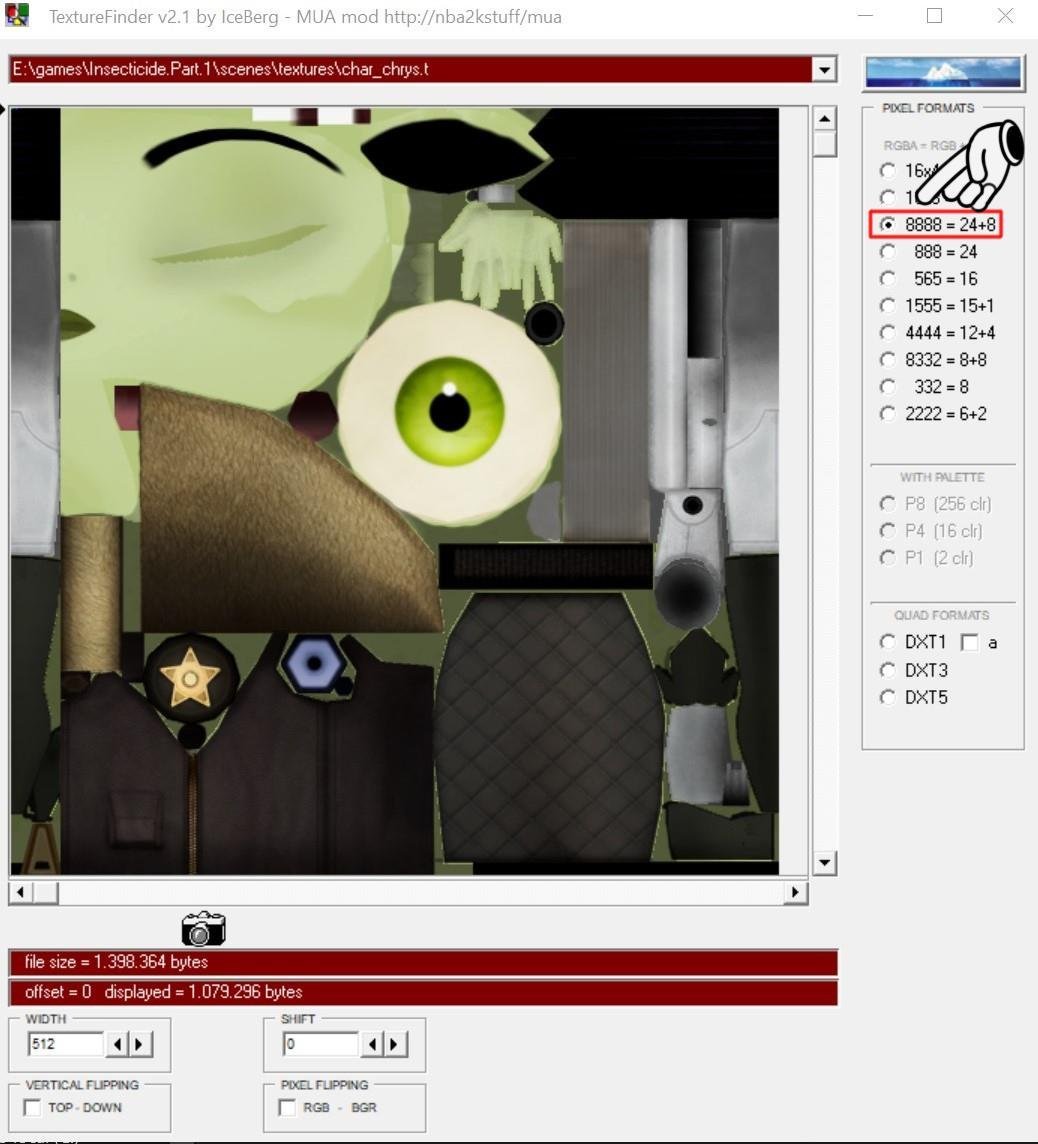Increase shift with right arrow button

395,1044
